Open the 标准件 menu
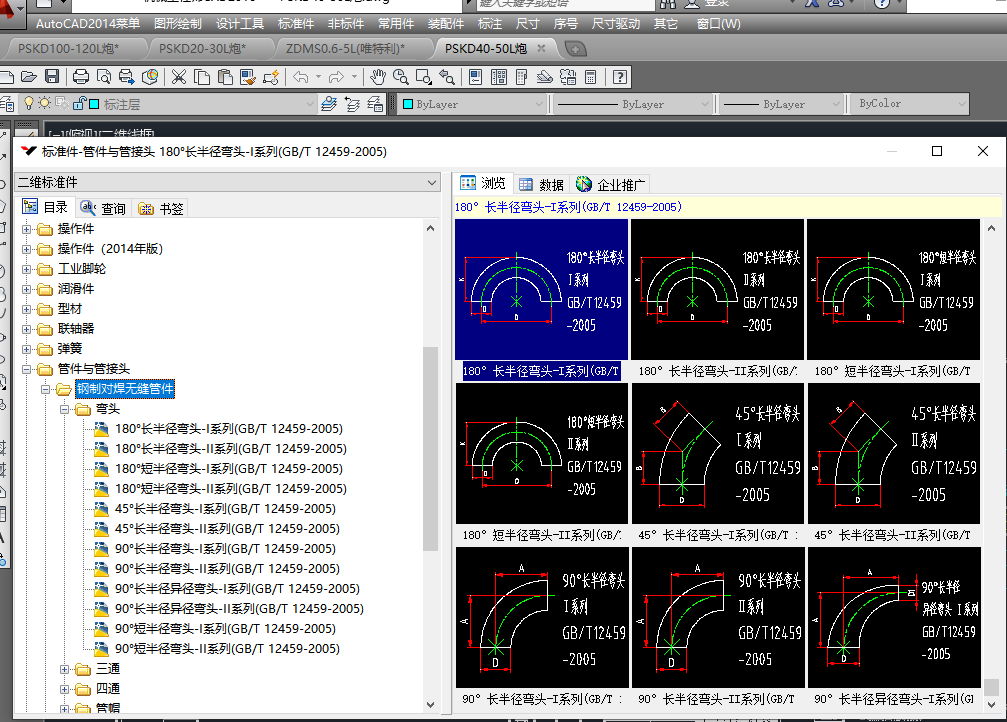The width and height of the screenshot is (1007, 722). [x=295, y=24]
